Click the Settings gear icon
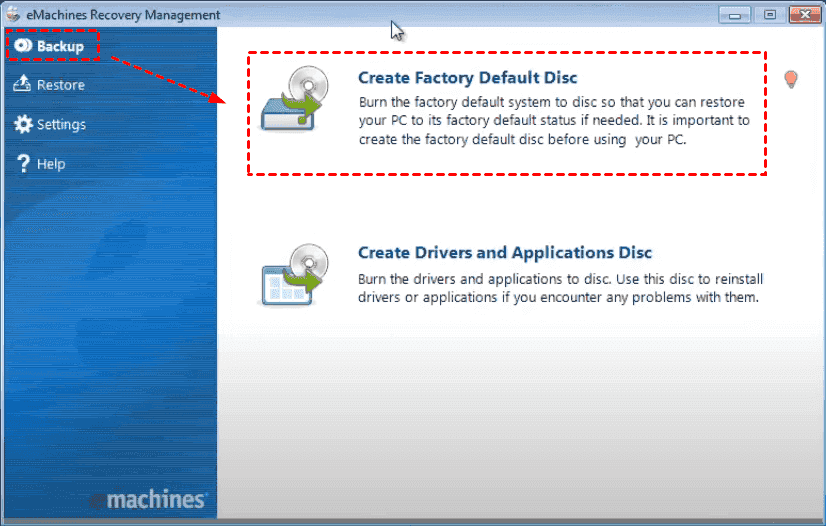 [x=23, y=124]
